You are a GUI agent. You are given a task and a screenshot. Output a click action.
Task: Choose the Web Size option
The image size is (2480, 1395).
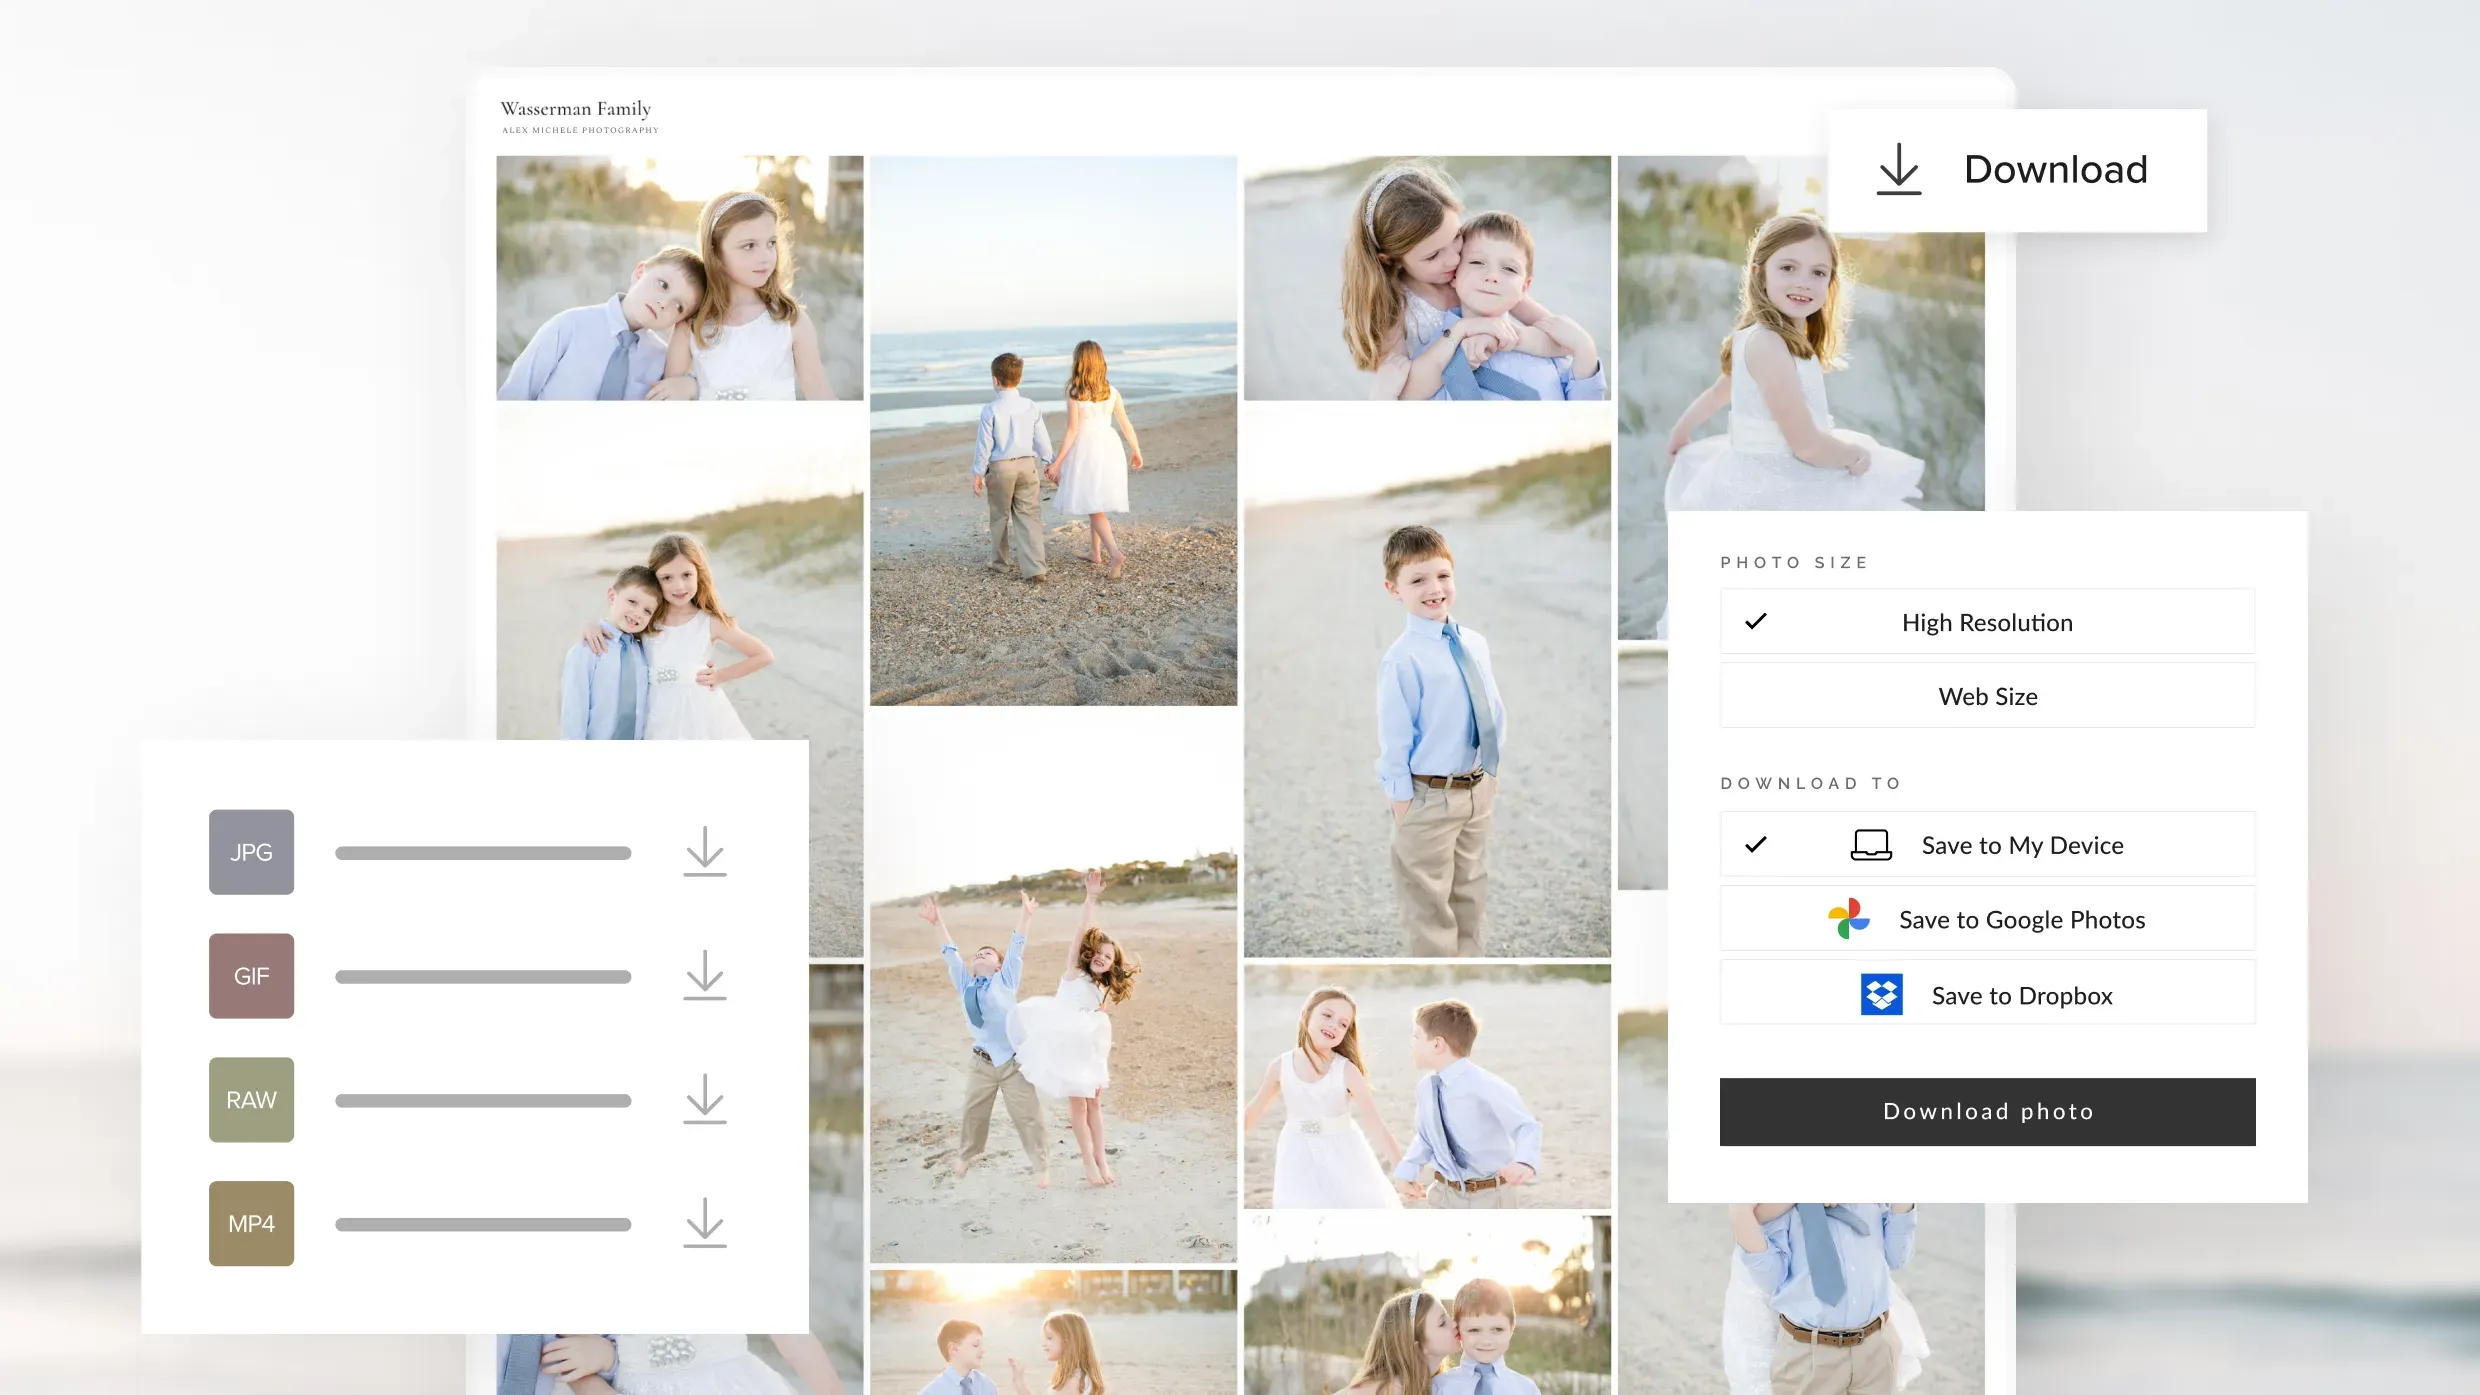(1987, 696)
